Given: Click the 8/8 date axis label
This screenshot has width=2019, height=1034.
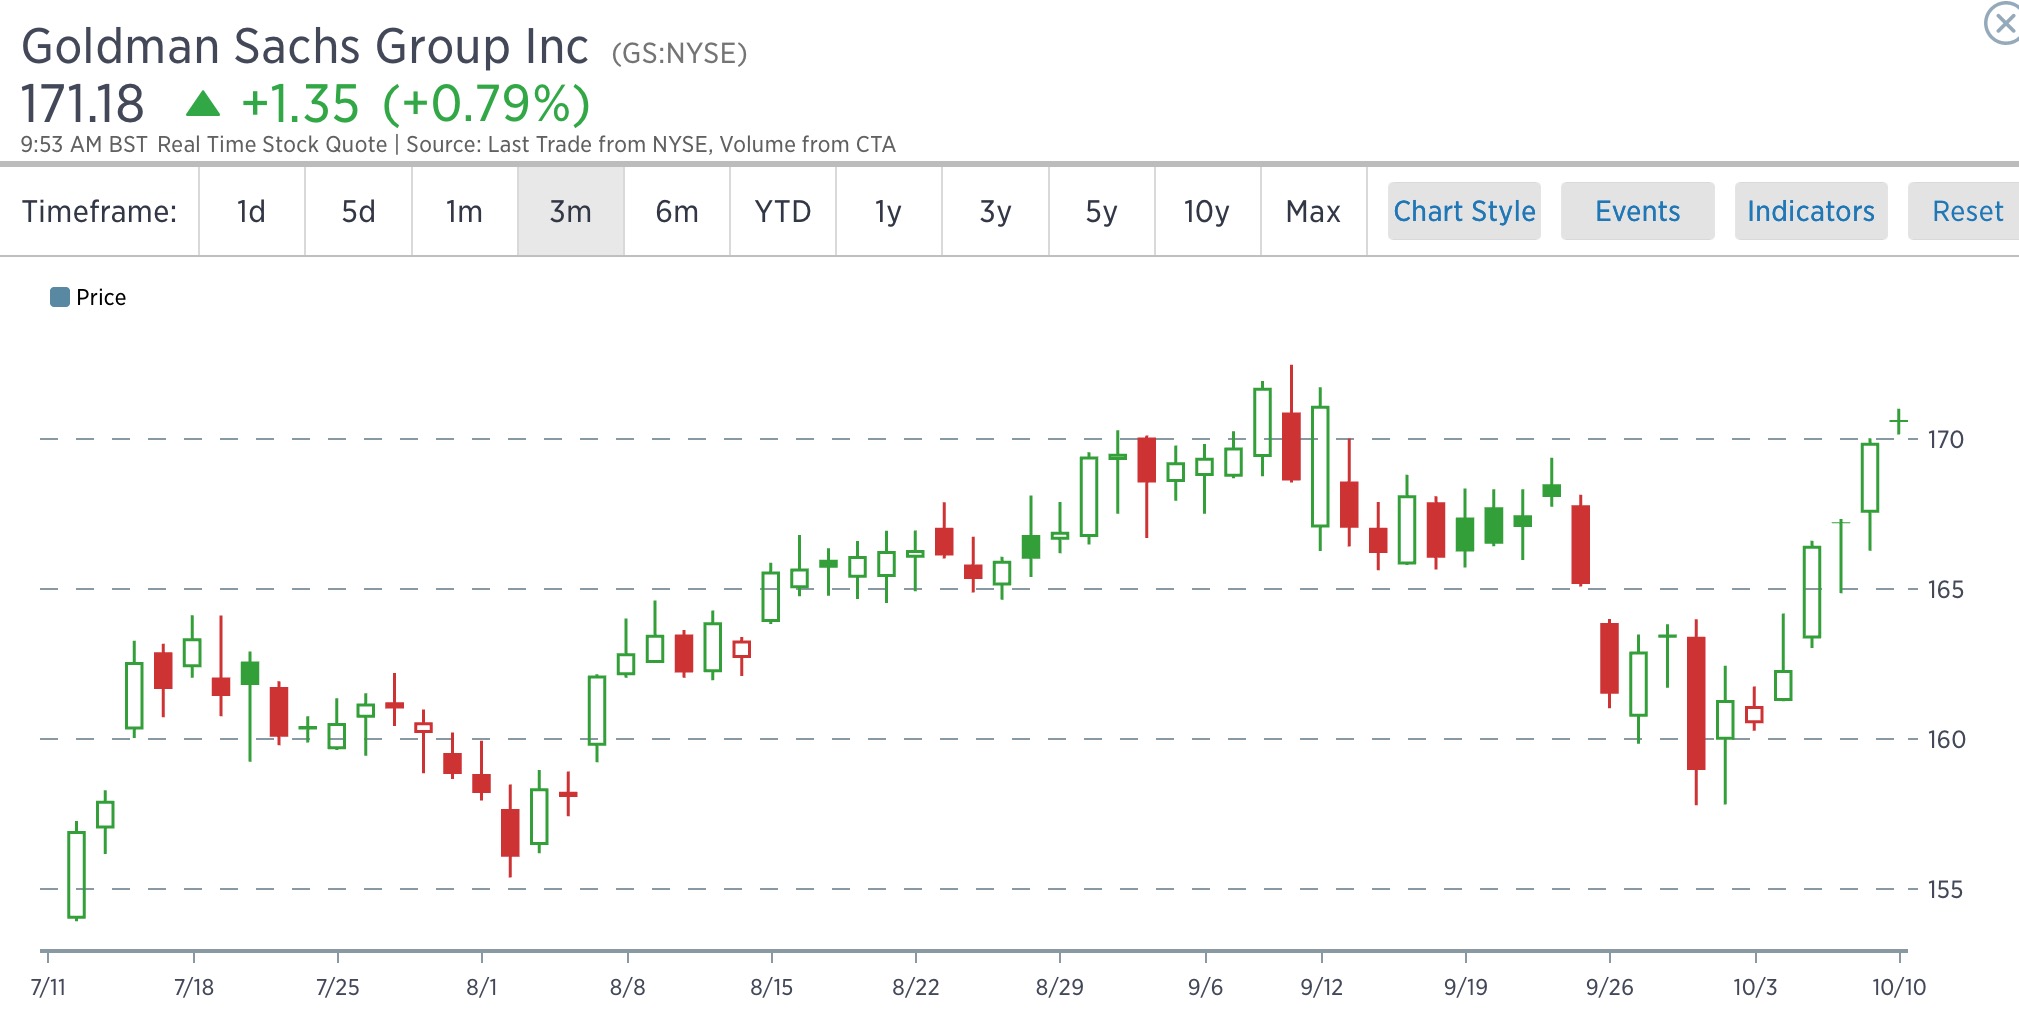Looking at the screenshot, I should click(x=628, y=987).
